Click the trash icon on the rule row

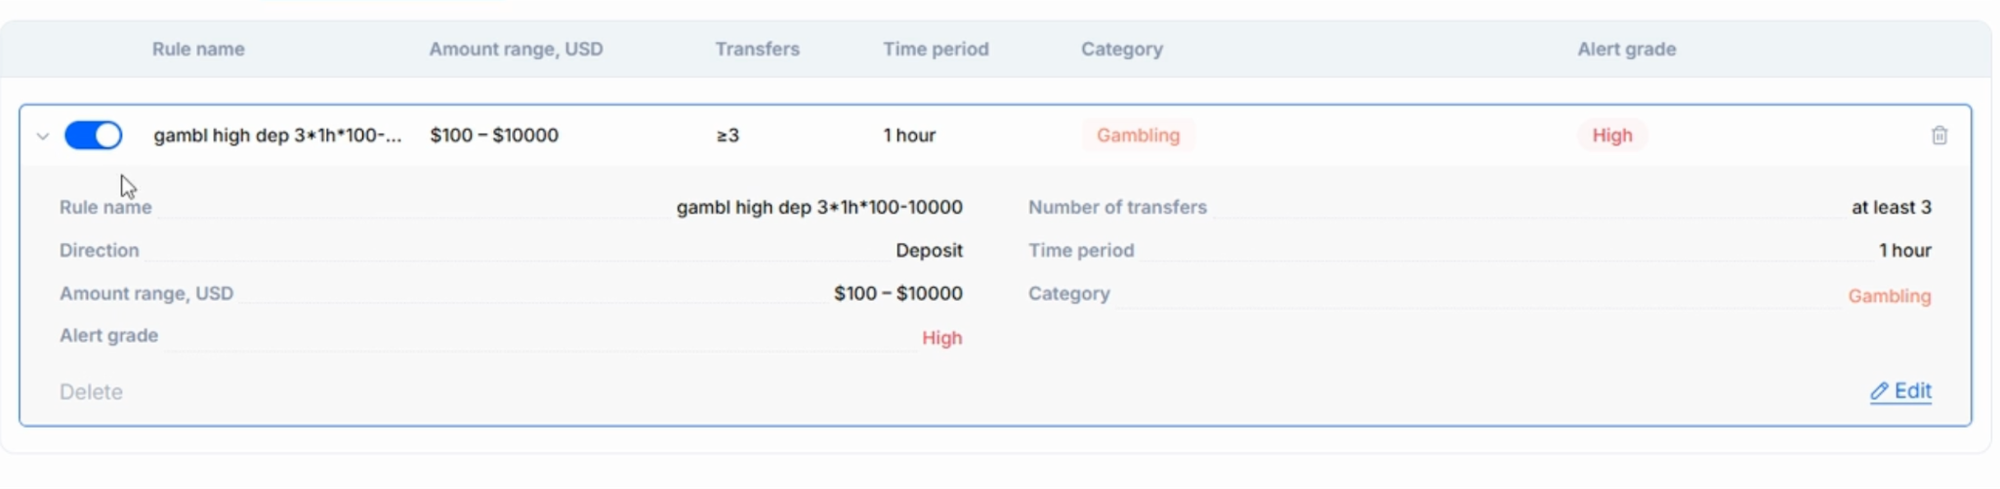(x=1939, y=135)
